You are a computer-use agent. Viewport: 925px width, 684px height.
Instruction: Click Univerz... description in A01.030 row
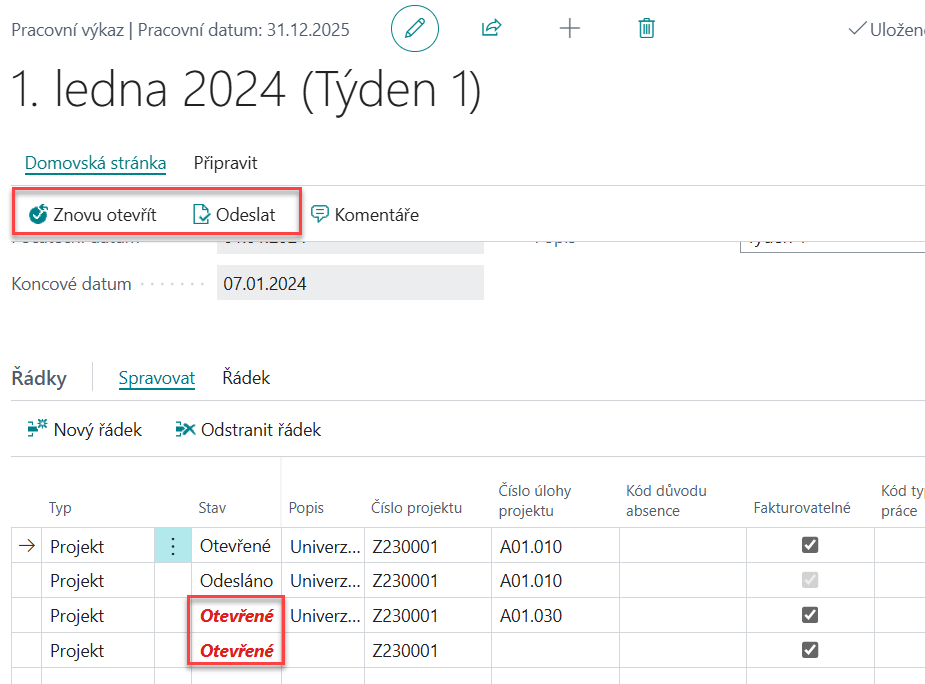[323, 616]
